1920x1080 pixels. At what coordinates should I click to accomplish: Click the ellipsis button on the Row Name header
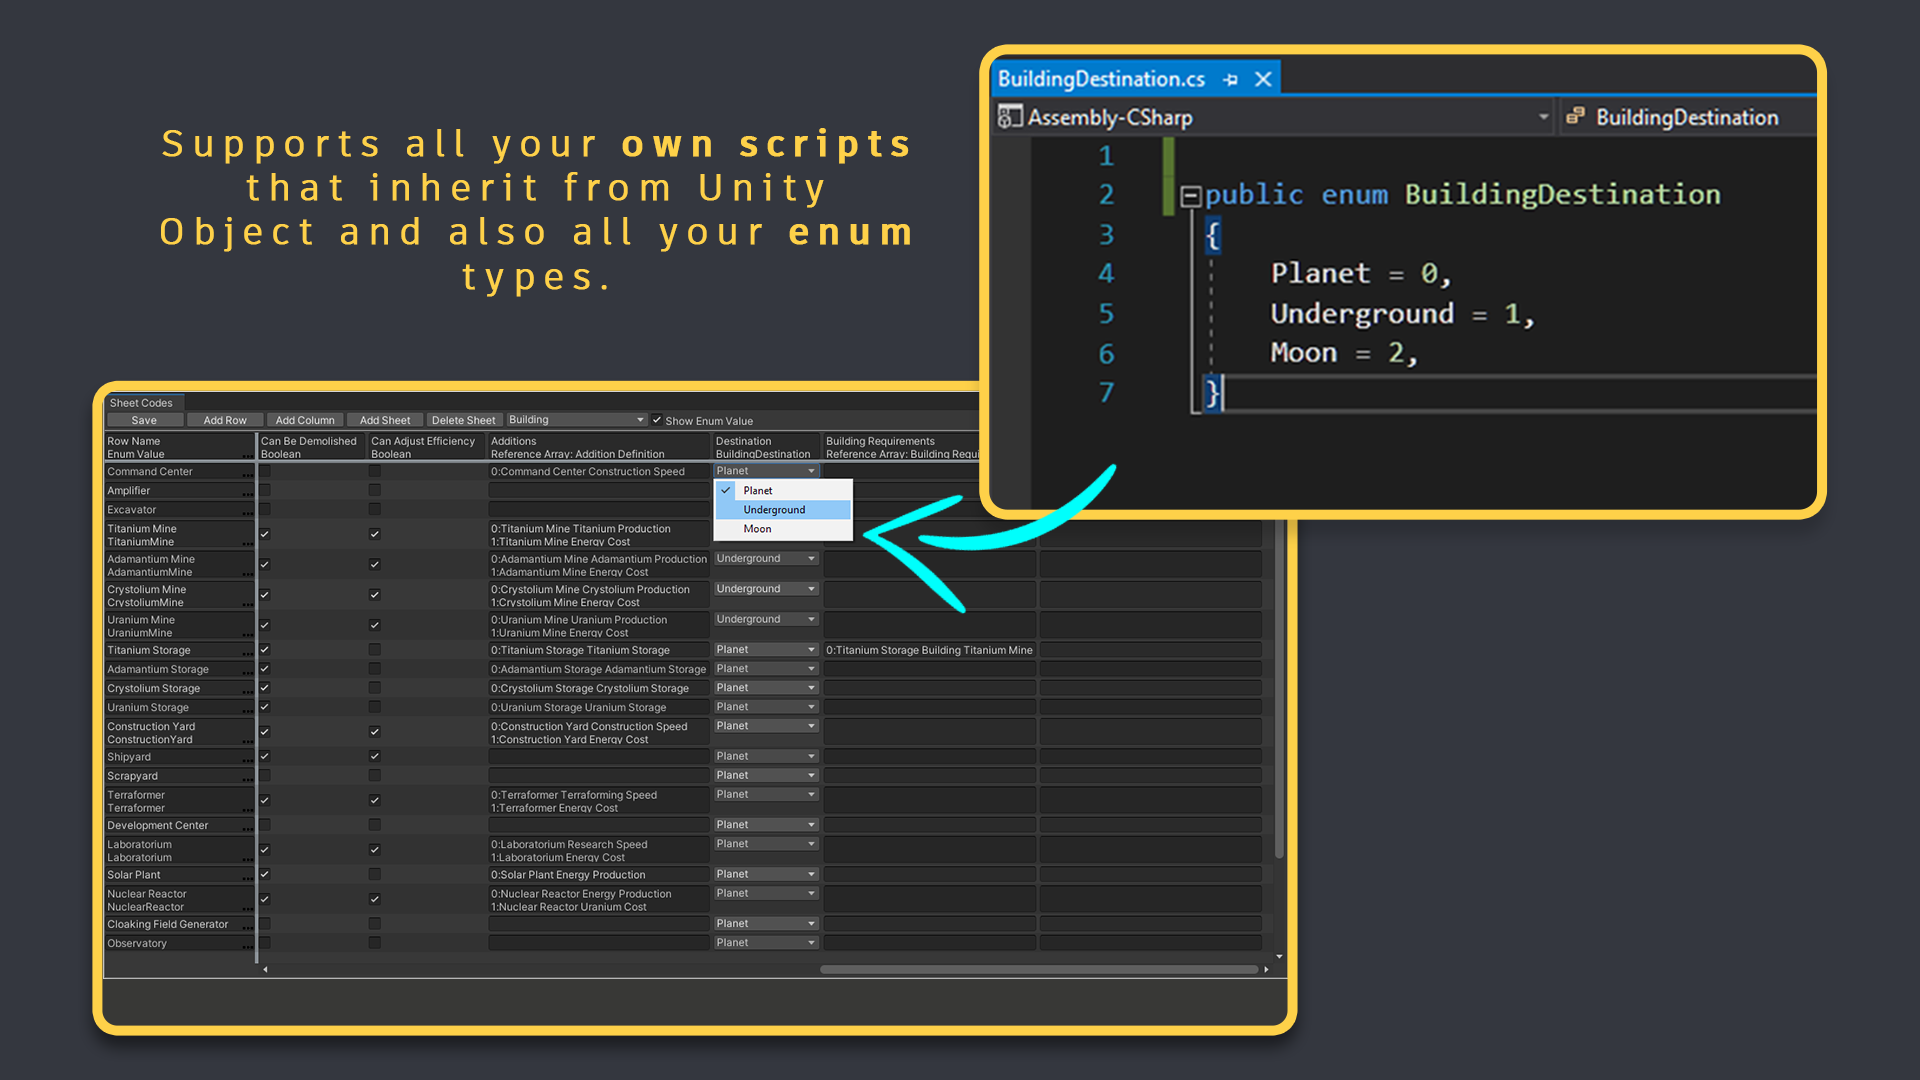coord(248,456)
